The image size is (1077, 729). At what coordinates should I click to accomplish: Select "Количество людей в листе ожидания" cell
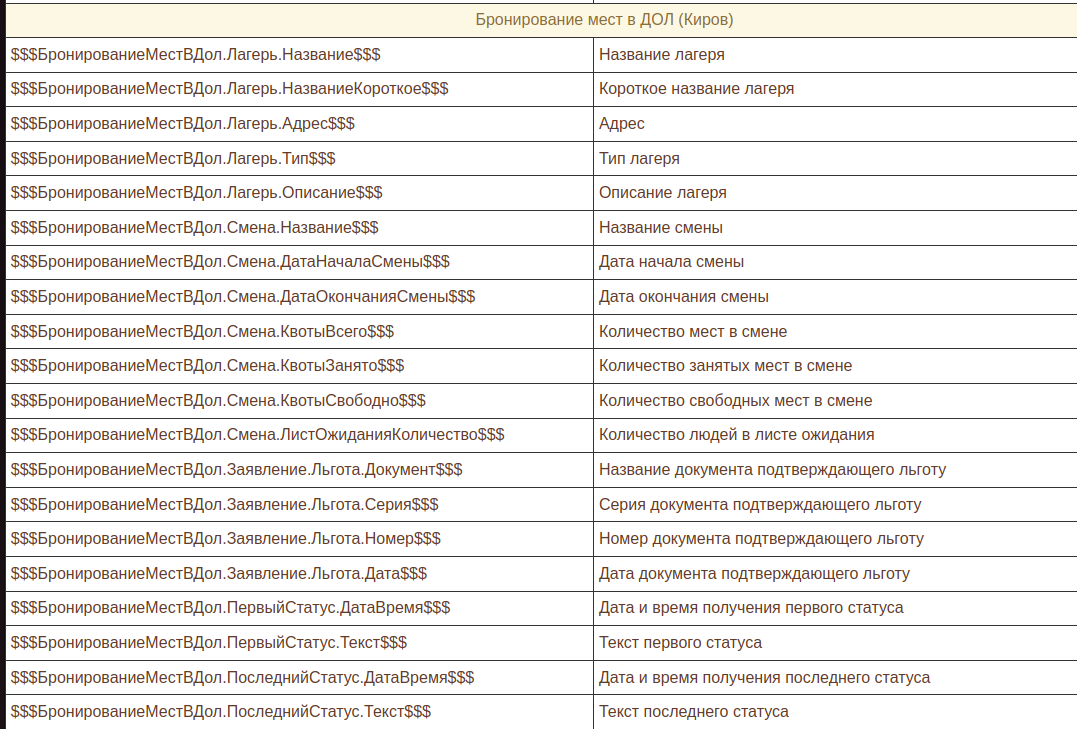736,435
